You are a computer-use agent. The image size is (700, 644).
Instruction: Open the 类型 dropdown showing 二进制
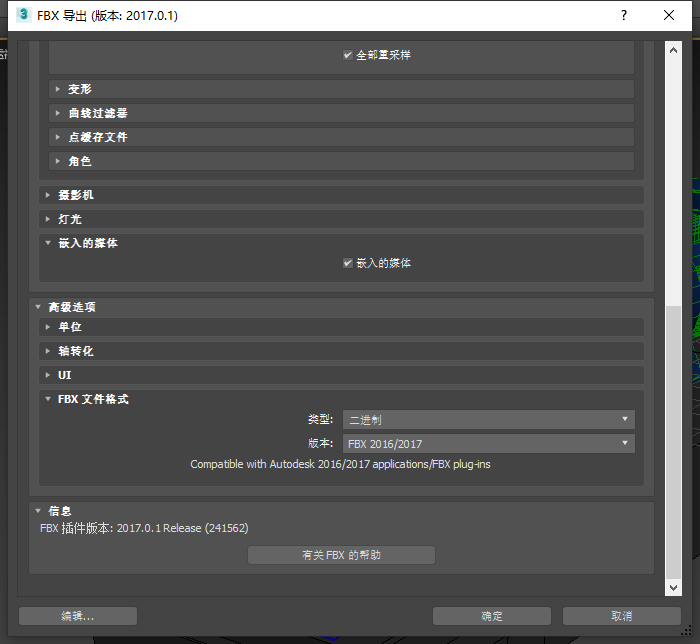[x=489, y=420]
